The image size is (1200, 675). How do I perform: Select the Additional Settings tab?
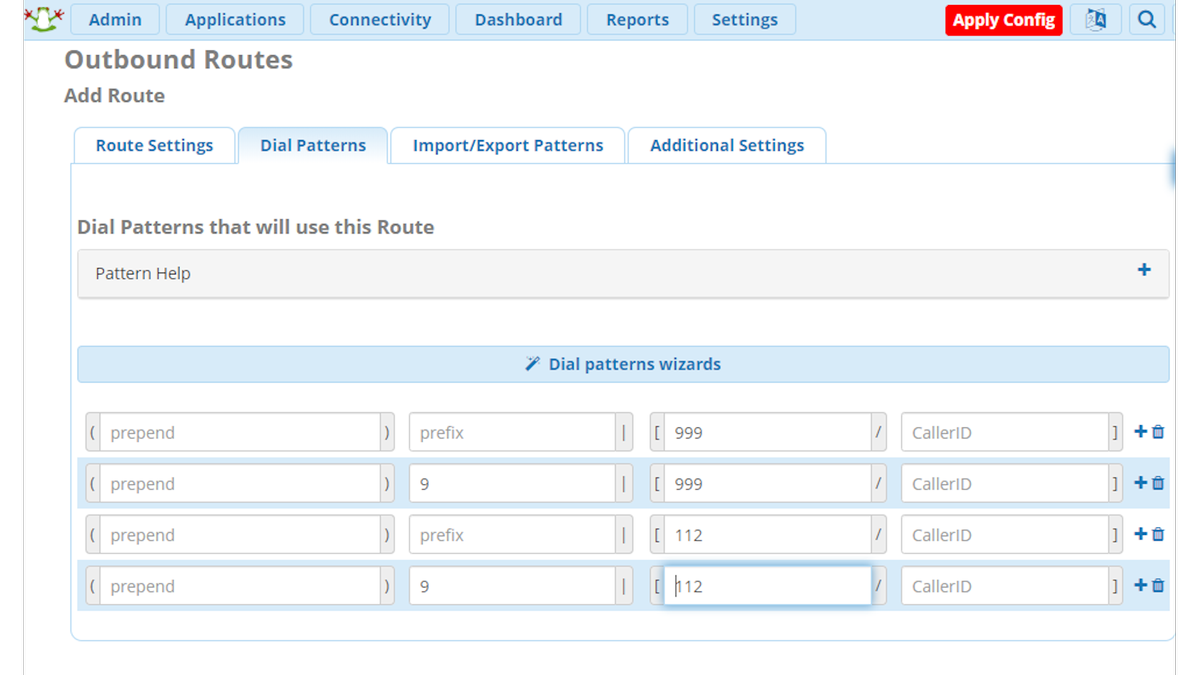coord(727,145)
